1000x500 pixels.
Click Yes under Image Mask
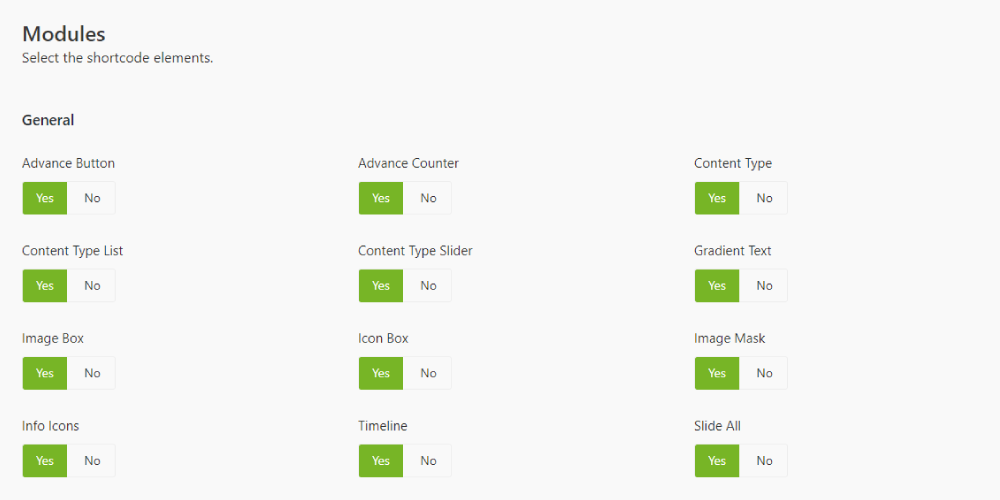click(717, 373)
